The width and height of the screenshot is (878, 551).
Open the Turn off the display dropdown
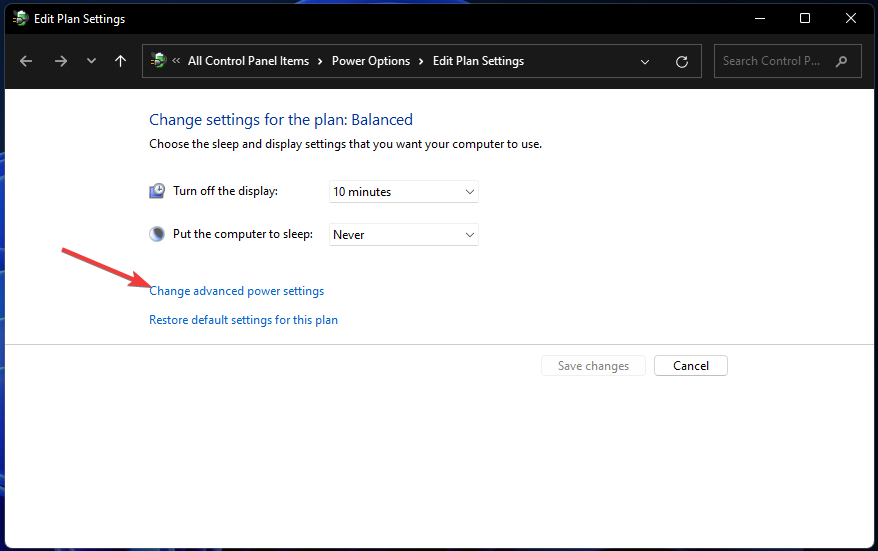click(x=404, y=192)
